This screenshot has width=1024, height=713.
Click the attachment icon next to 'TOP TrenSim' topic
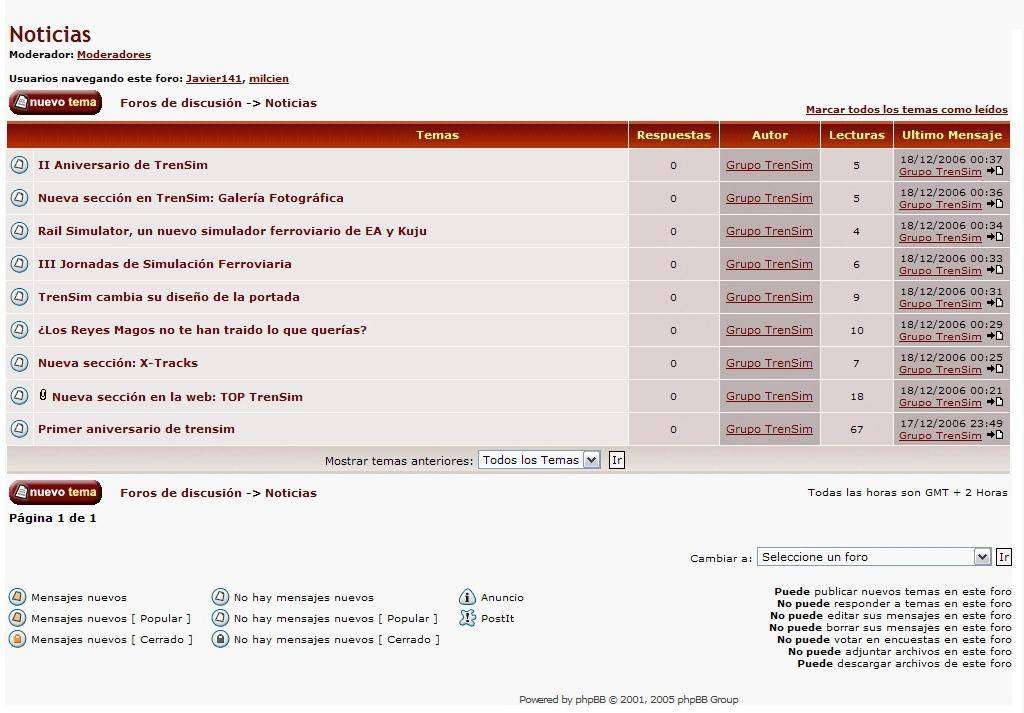coord(43,395)
